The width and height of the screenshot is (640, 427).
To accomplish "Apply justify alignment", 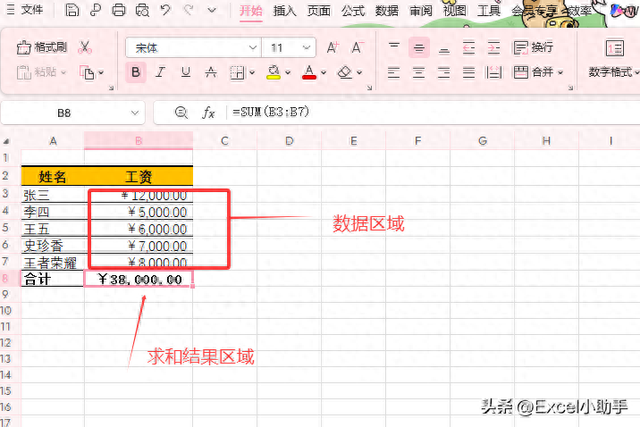I will pos(469,73).
